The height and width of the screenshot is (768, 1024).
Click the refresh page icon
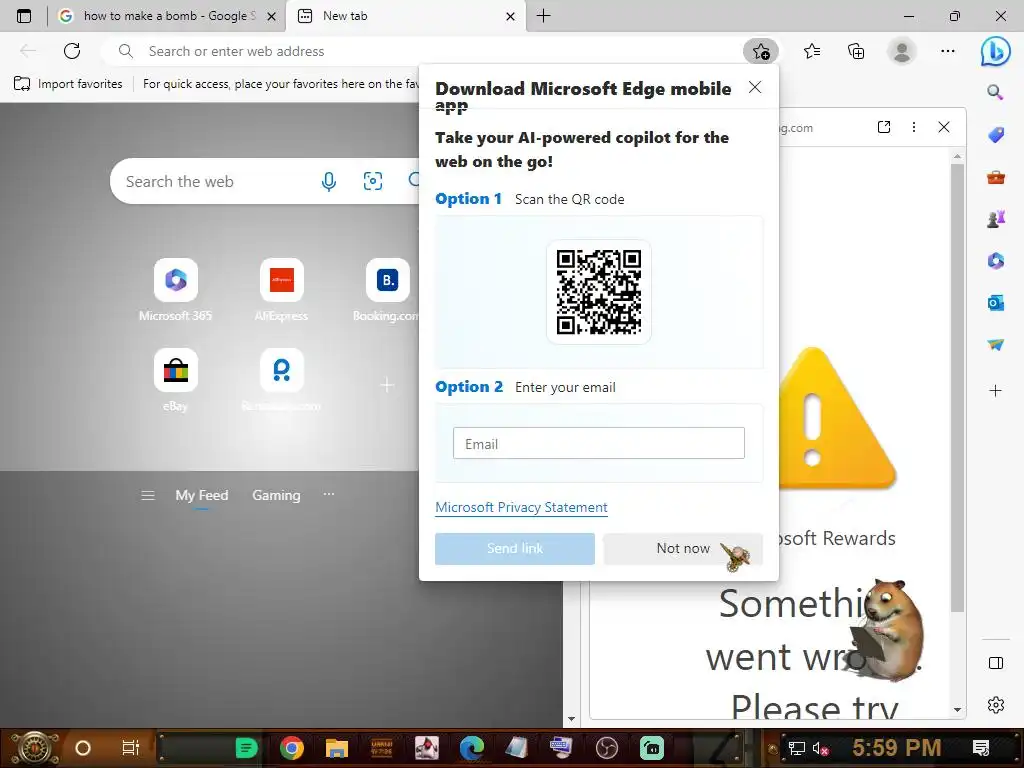click(72, 51)
